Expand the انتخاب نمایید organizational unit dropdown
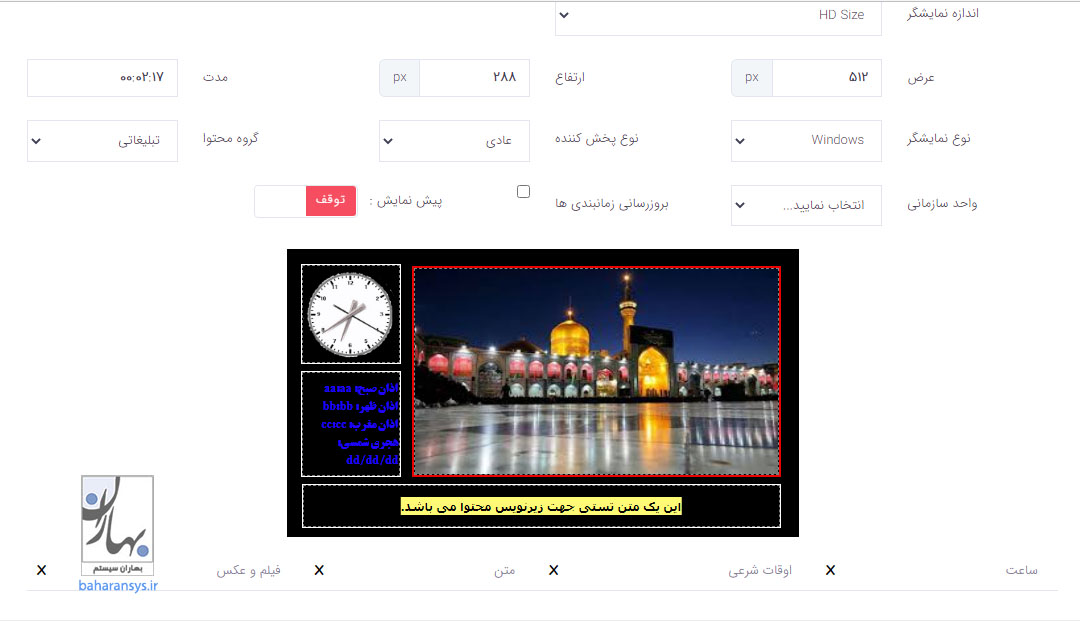The image size is (1080, 622). click(x=806, y=205)
